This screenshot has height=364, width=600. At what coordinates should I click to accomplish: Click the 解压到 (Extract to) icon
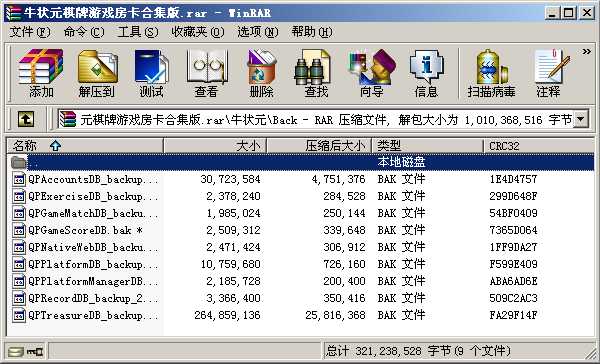97,73
